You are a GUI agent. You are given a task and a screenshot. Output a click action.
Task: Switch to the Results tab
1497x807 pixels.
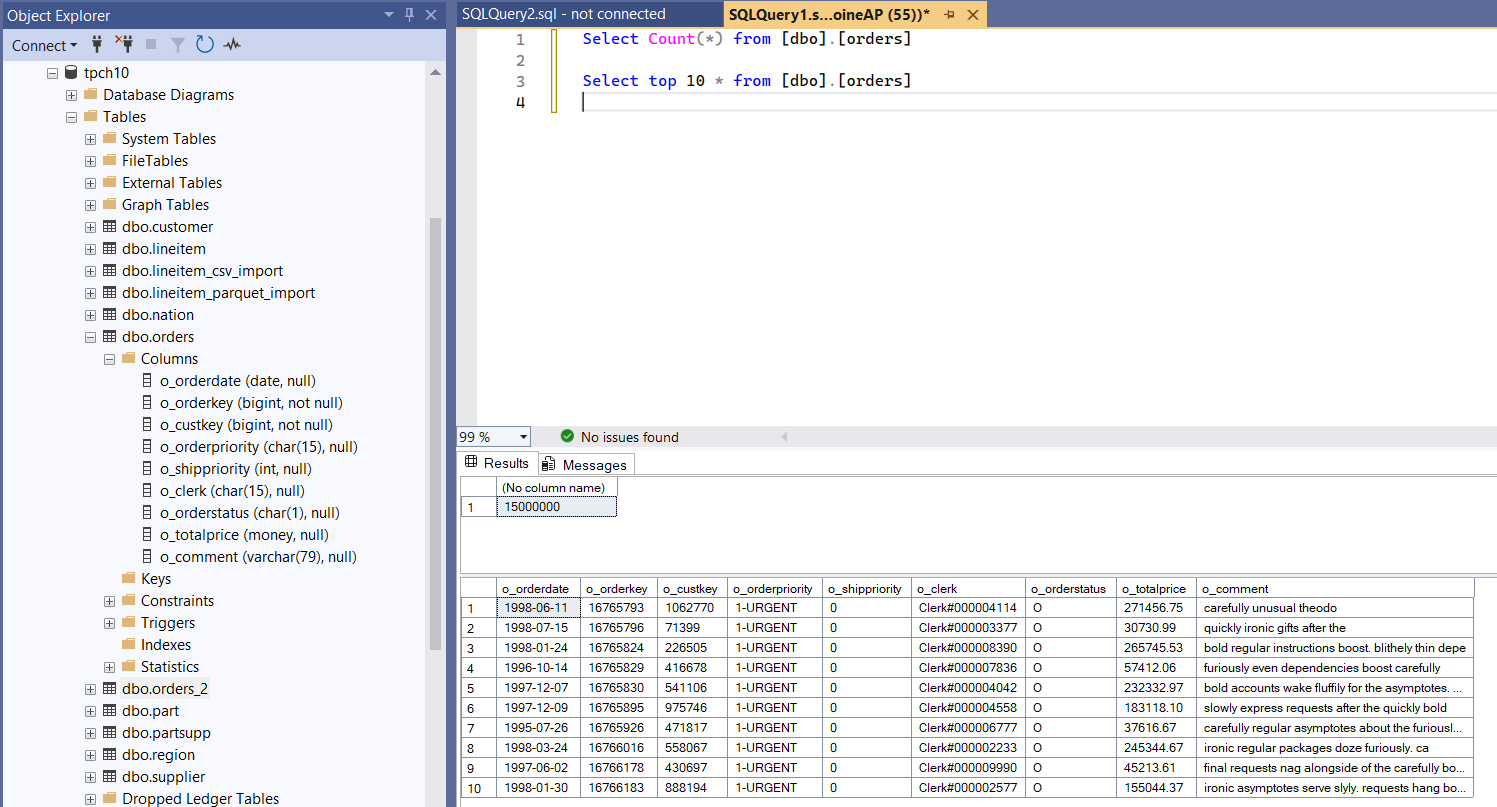pos(497,463)
